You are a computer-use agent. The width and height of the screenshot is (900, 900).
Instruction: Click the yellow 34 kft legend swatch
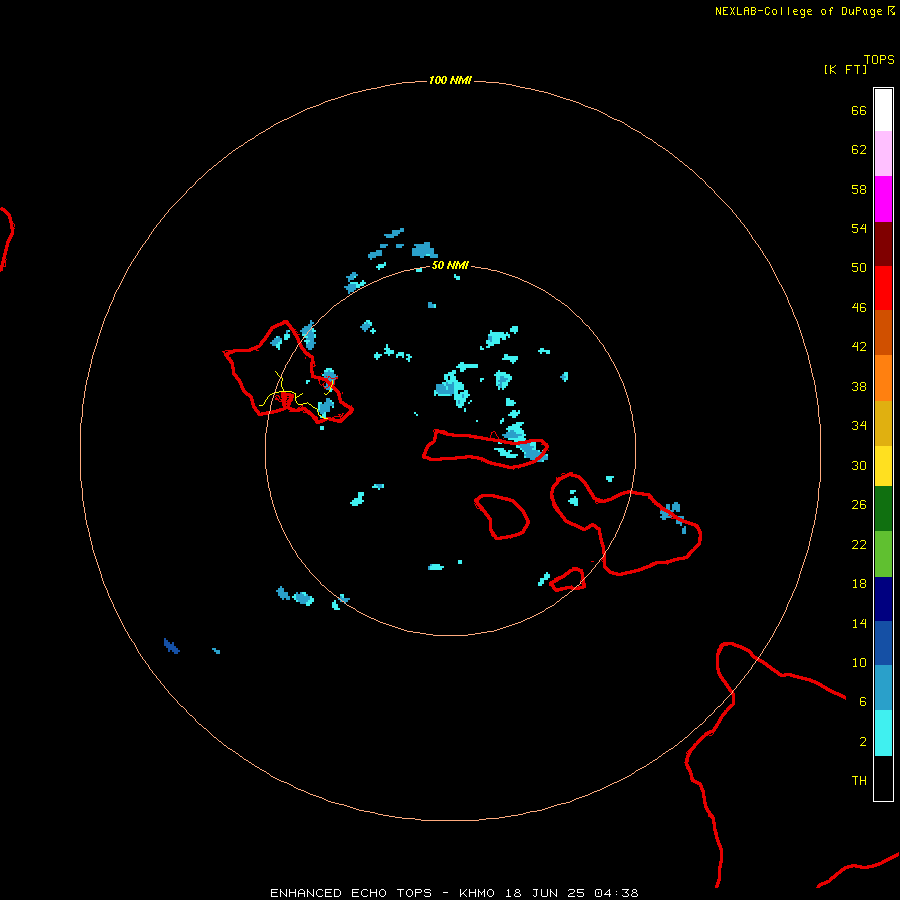[883, 466]
